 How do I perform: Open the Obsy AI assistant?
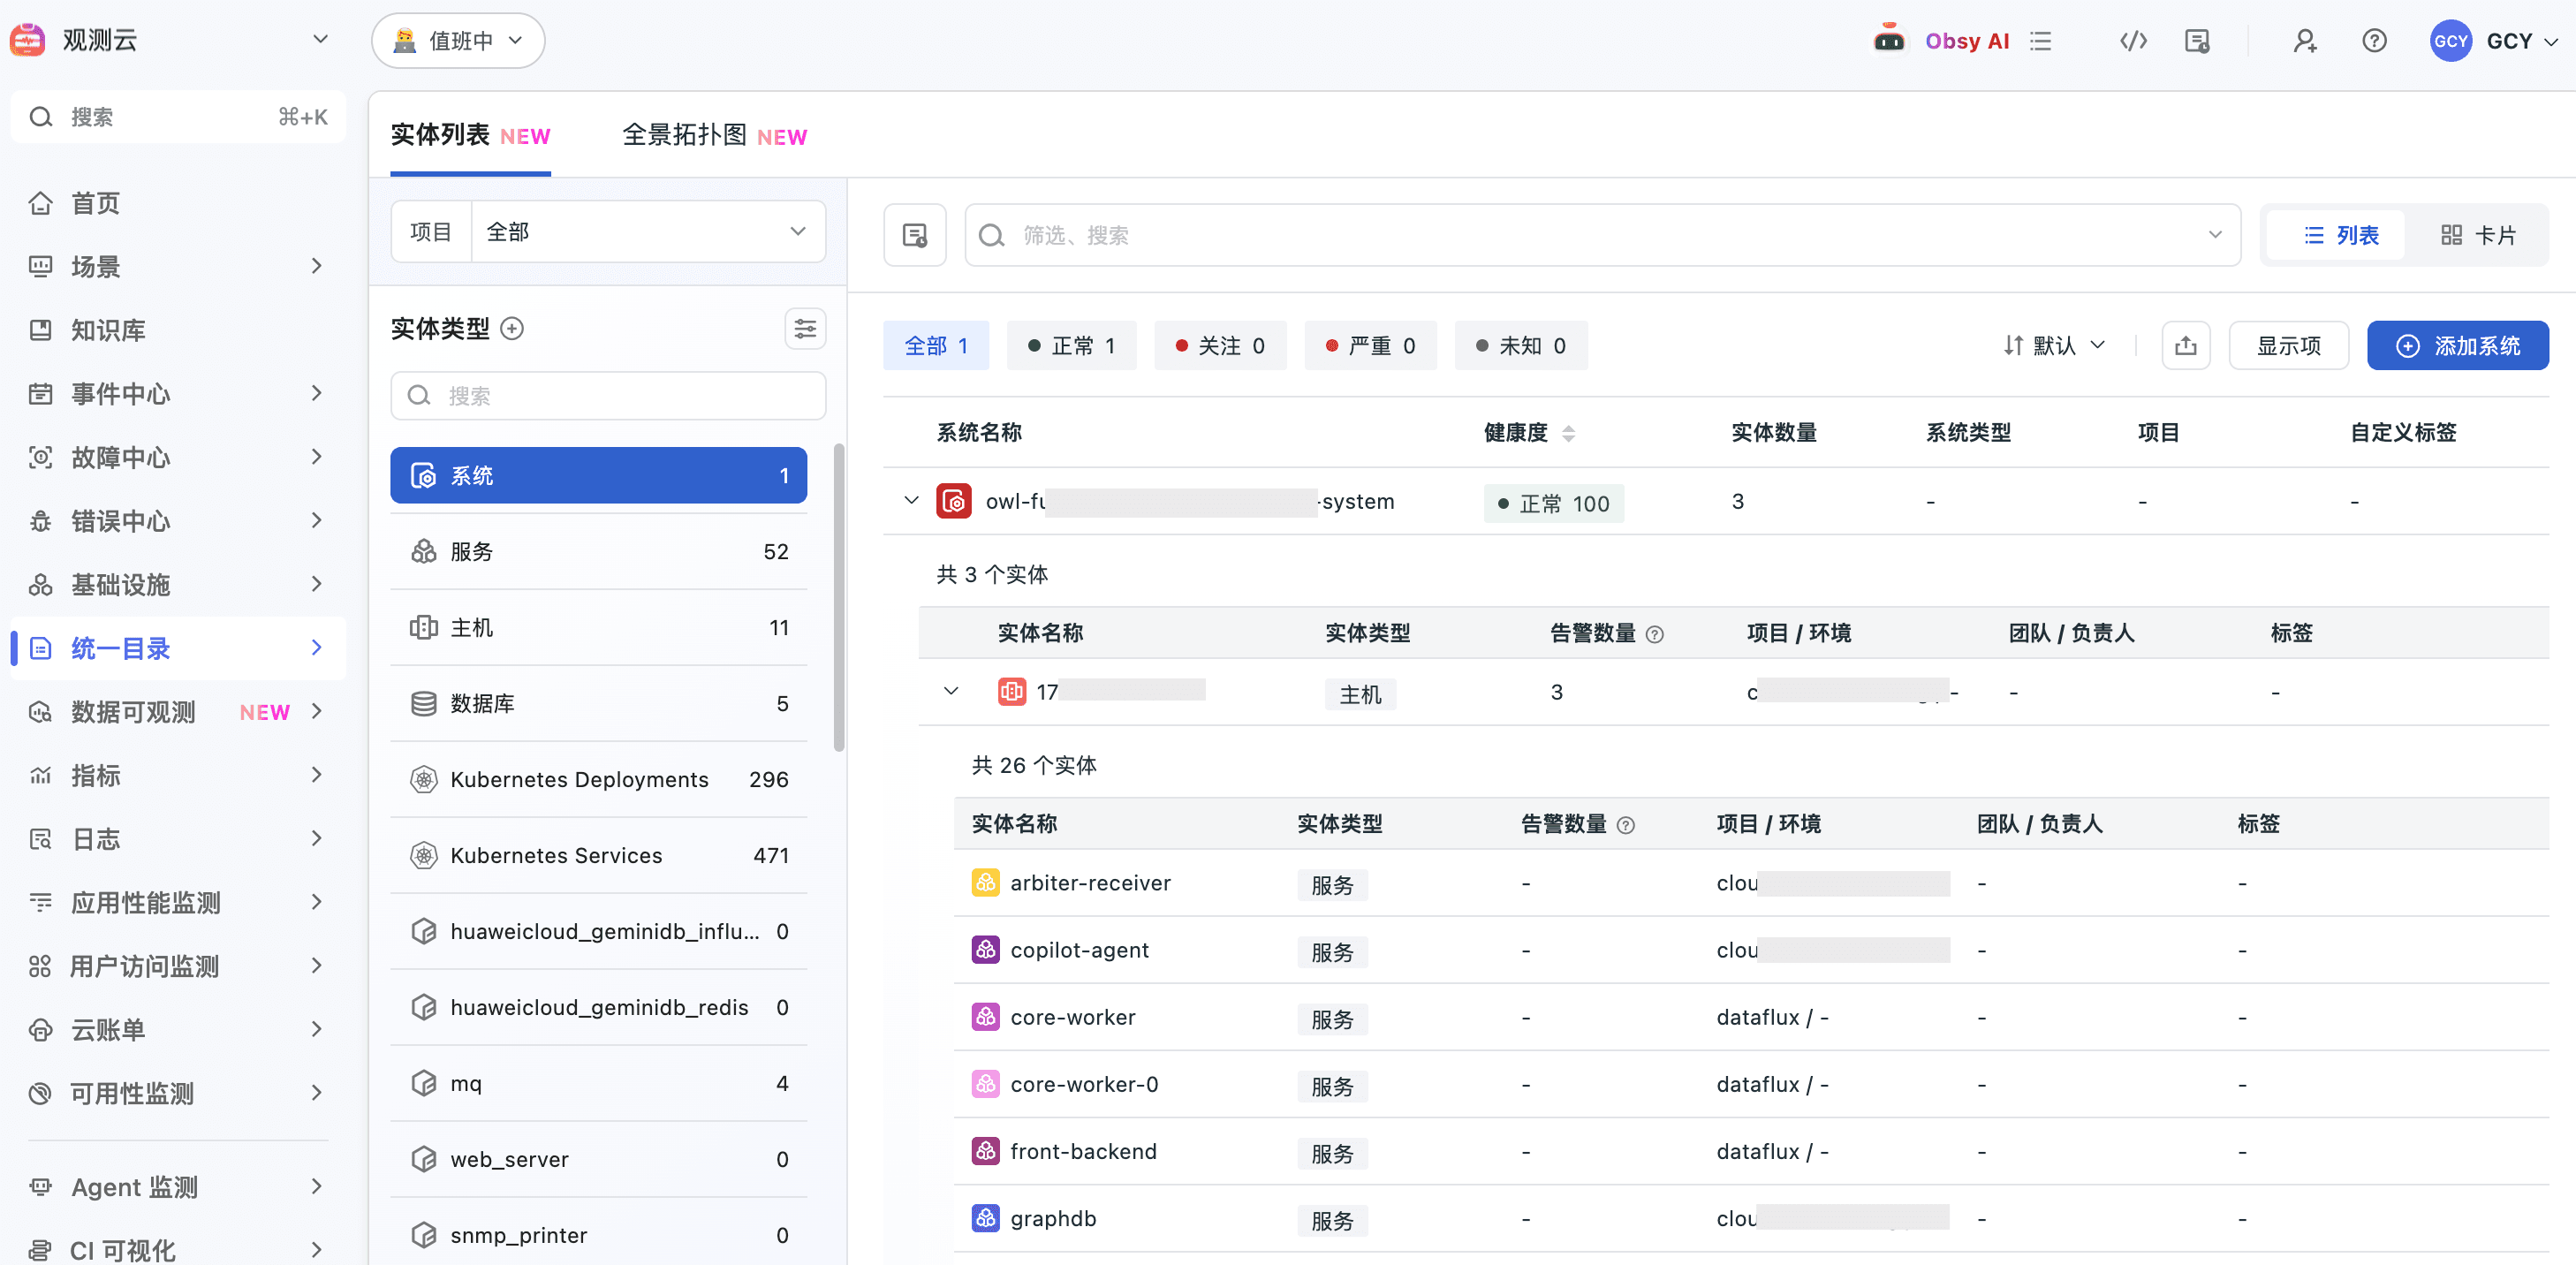pyautogui.click(x=1940, y=41)
